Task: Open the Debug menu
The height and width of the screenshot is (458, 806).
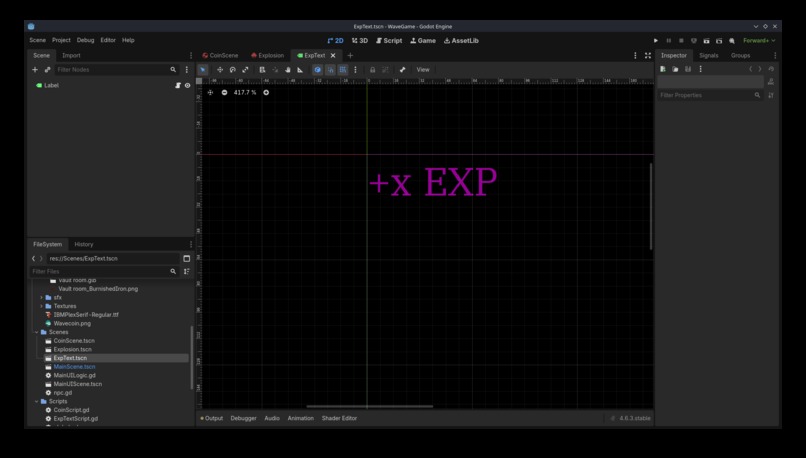Action: (x=85, y=40)
